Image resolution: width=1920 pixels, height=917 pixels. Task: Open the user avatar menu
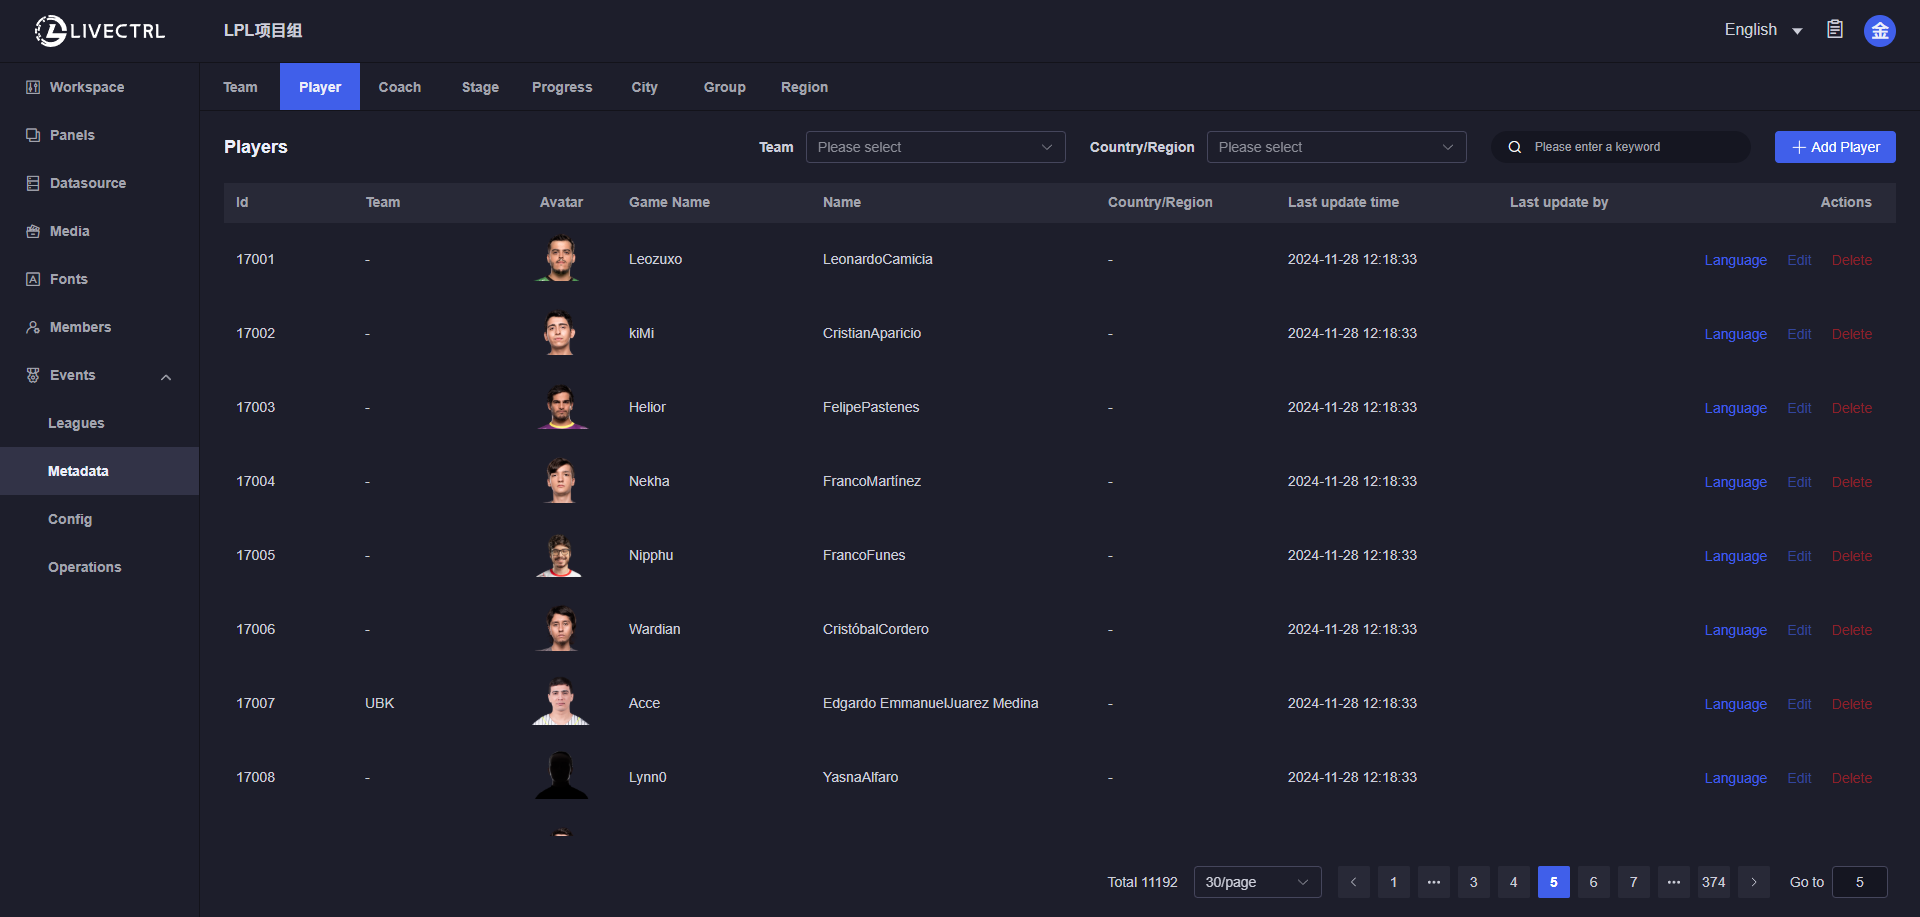click(1879, 31)
